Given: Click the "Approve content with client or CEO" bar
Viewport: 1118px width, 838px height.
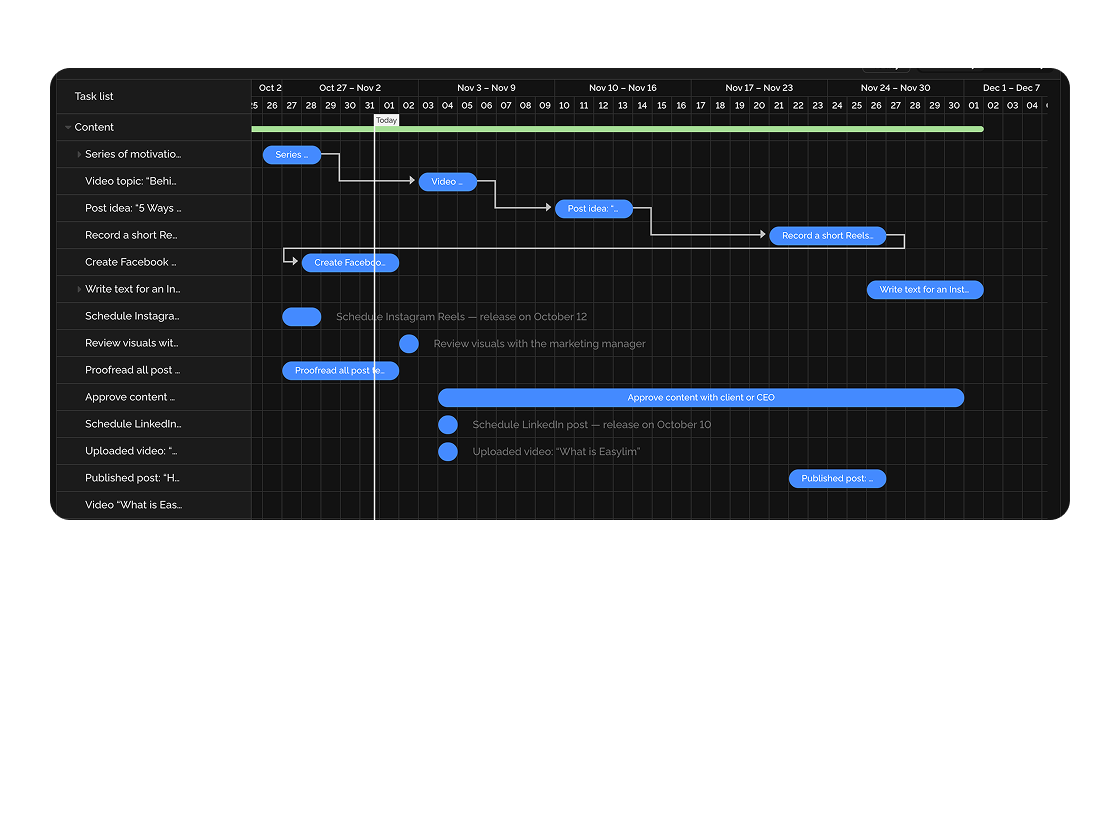Looking at the screenshot, I should click(700, 397).
